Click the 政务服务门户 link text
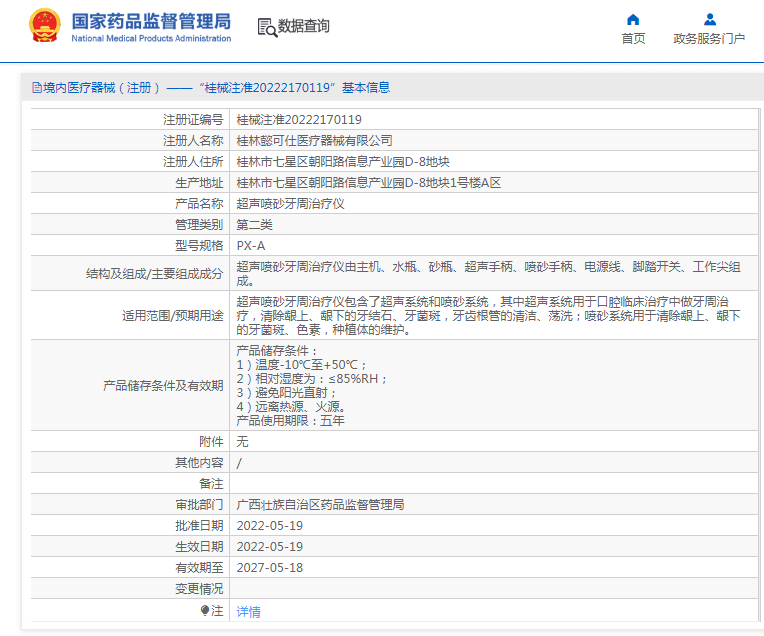The width and height of the screenshot is (764, 636). pyautogui.click(x=709, y=39)
